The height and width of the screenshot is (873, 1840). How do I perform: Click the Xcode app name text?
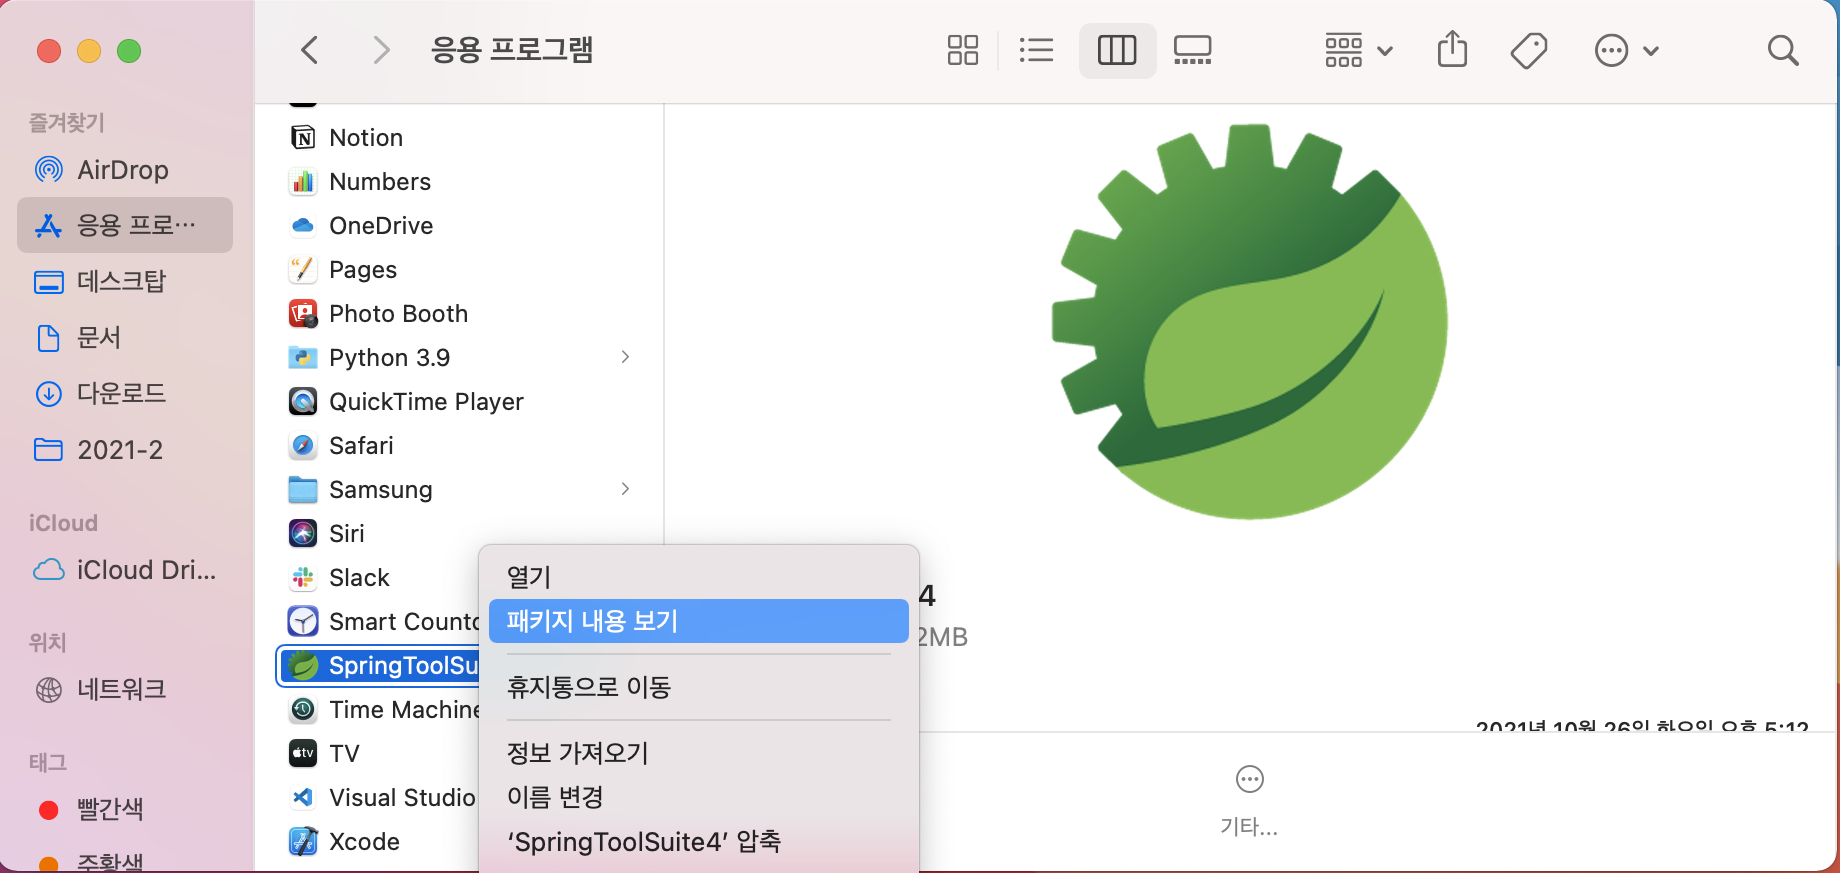[x=364, y=842]
